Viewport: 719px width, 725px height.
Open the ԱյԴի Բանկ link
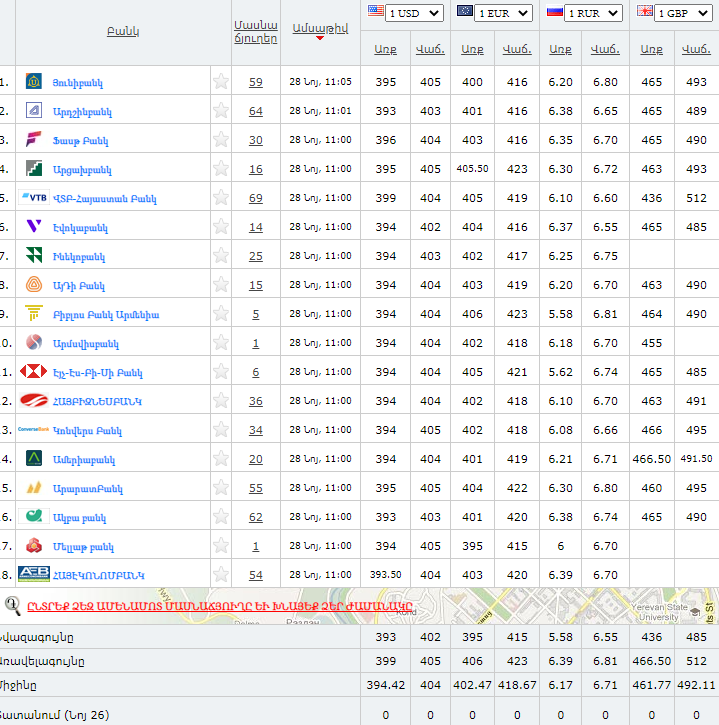coord(79,285)
